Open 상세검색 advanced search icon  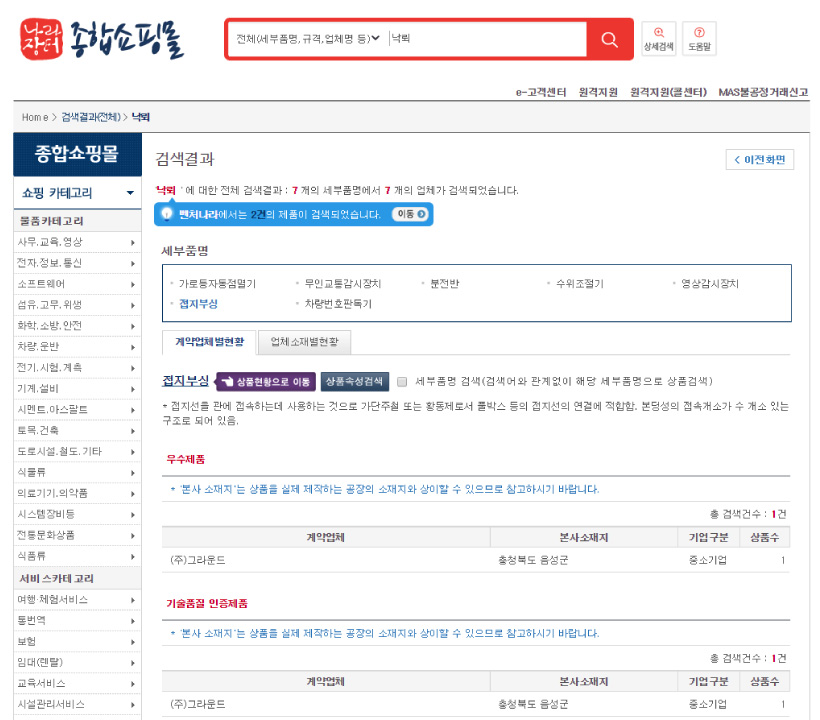coord(658,38)
